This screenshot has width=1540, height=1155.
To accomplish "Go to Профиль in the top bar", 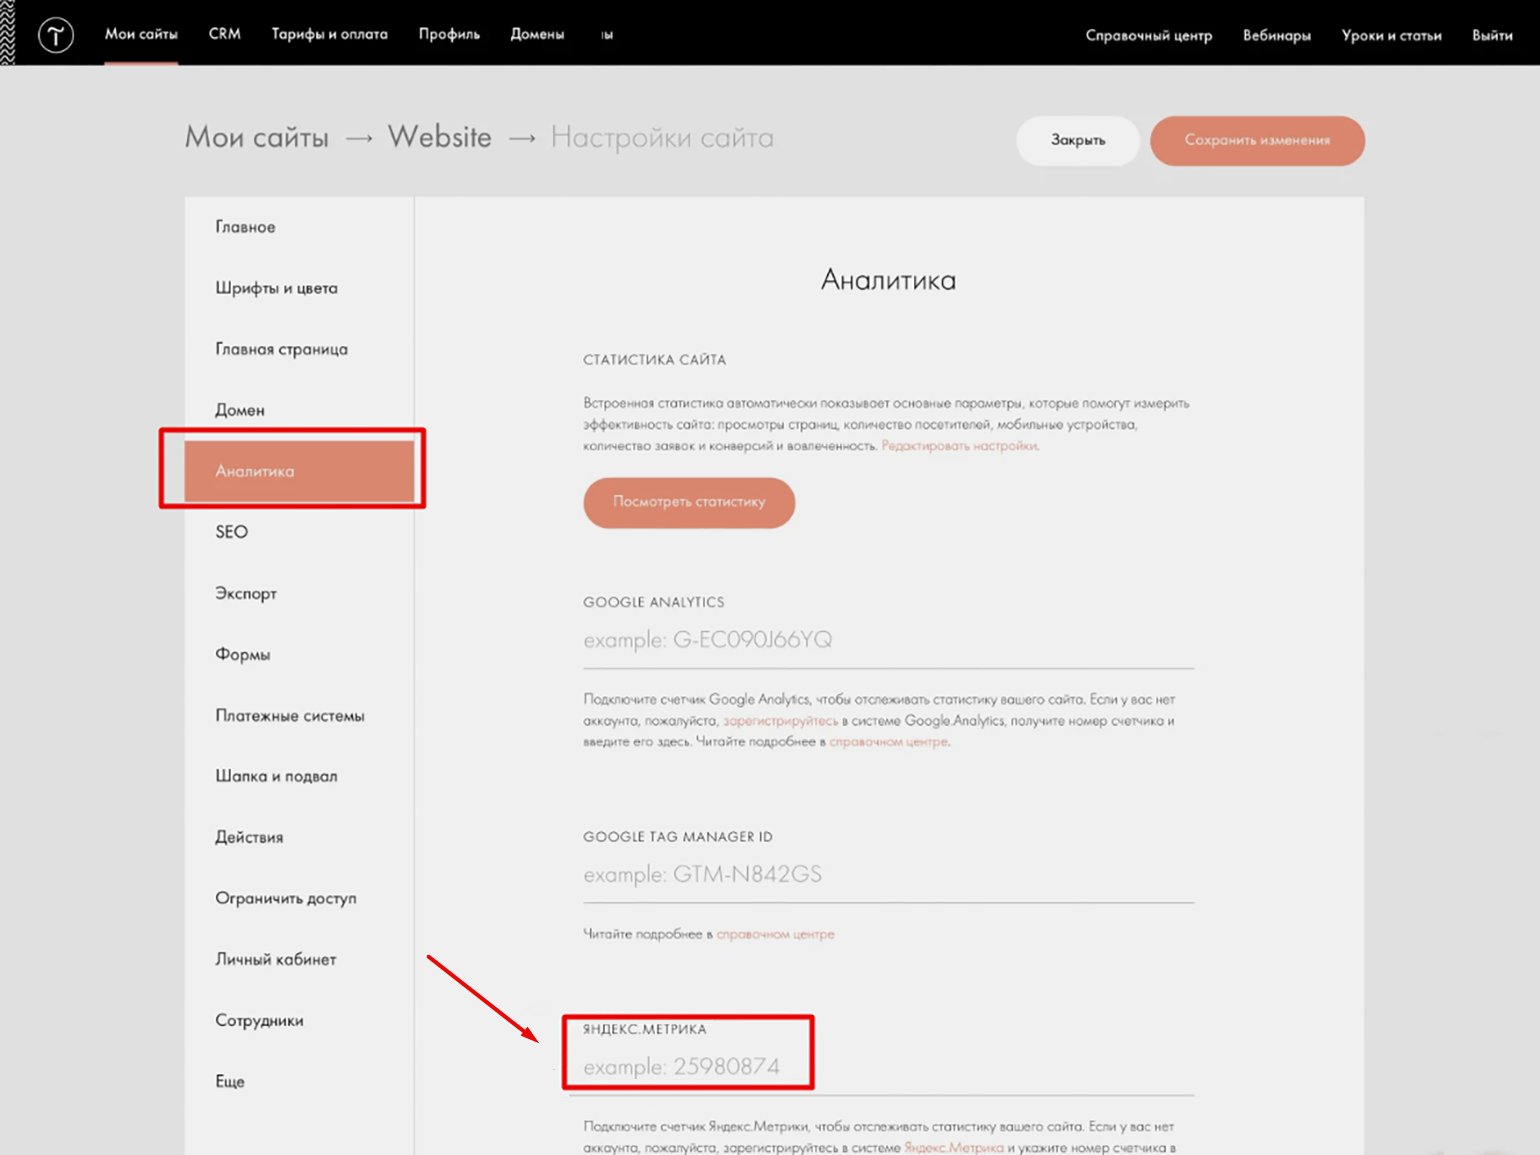I will pyautogui.click(x=449, y=34).
